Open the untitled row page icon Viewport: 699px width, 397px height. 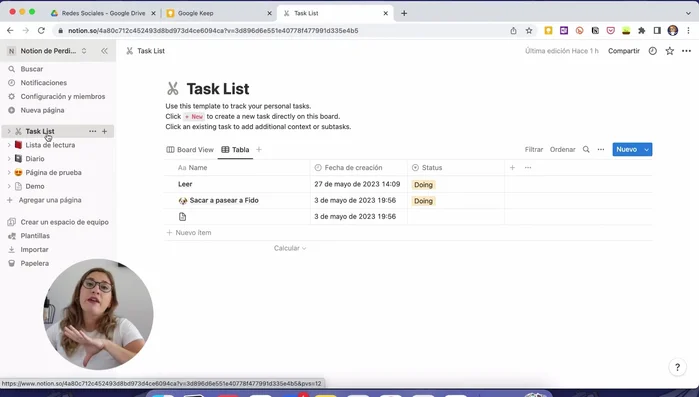pyautogui.click(x=182, y=217)
